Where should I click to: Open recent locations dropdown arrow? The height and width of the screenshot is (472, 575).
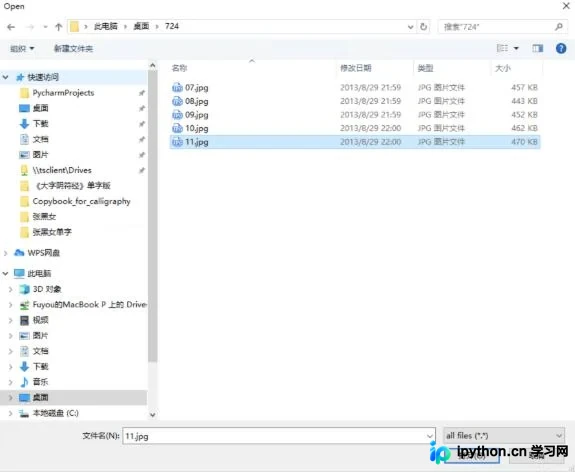pyautogui.click(x=45, y=27)
